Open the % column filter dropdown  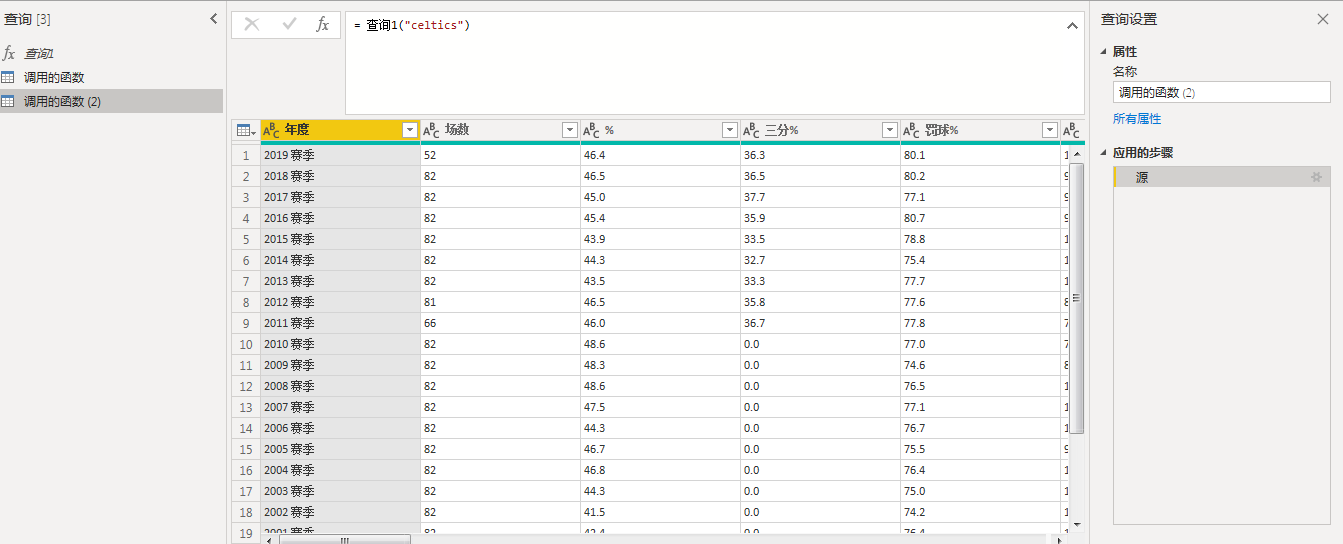click(x=729, y=130)
